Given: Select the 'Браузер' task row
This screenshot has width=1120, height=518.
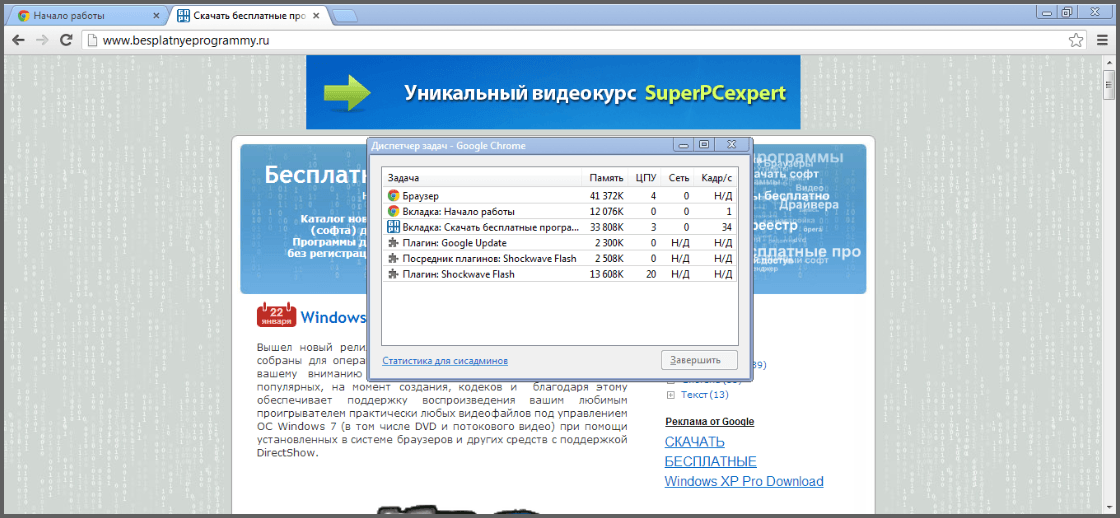Looking at the screenshot, I should (559, 195).
